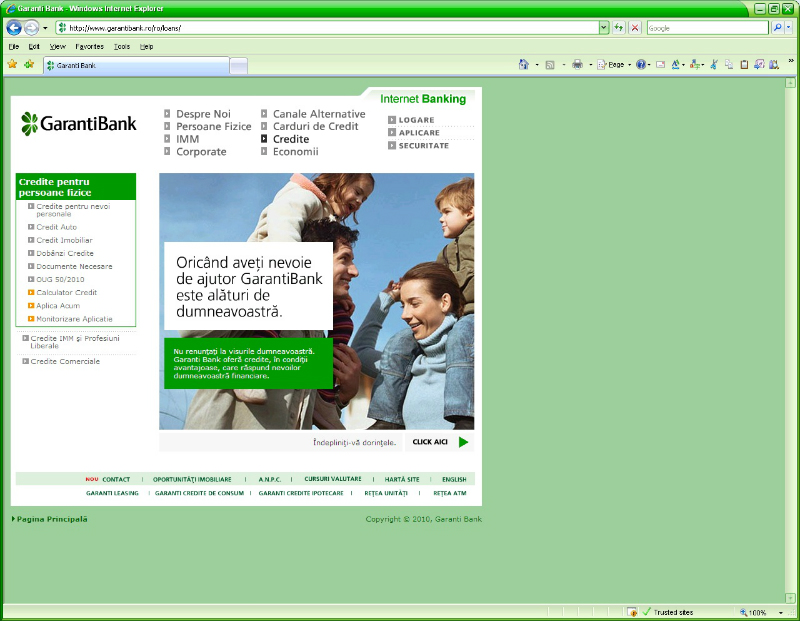Open the Persoane Fizice navigation link
This screenshot has height=621, width=800.
click(x=213, y=127)
